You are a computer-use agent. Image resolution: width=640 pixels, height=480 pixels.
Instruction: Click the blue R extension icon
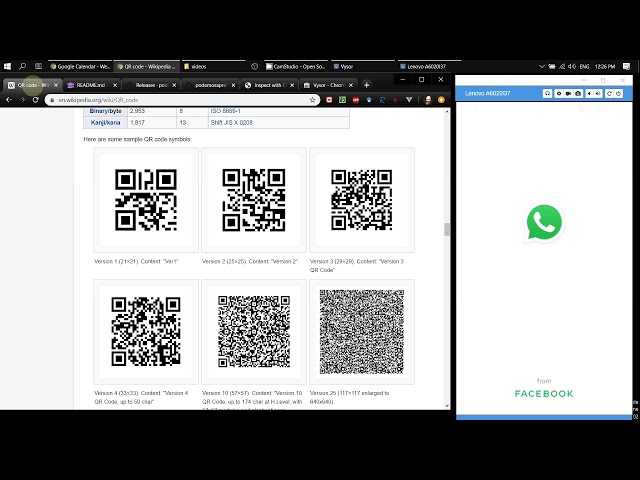382,100
